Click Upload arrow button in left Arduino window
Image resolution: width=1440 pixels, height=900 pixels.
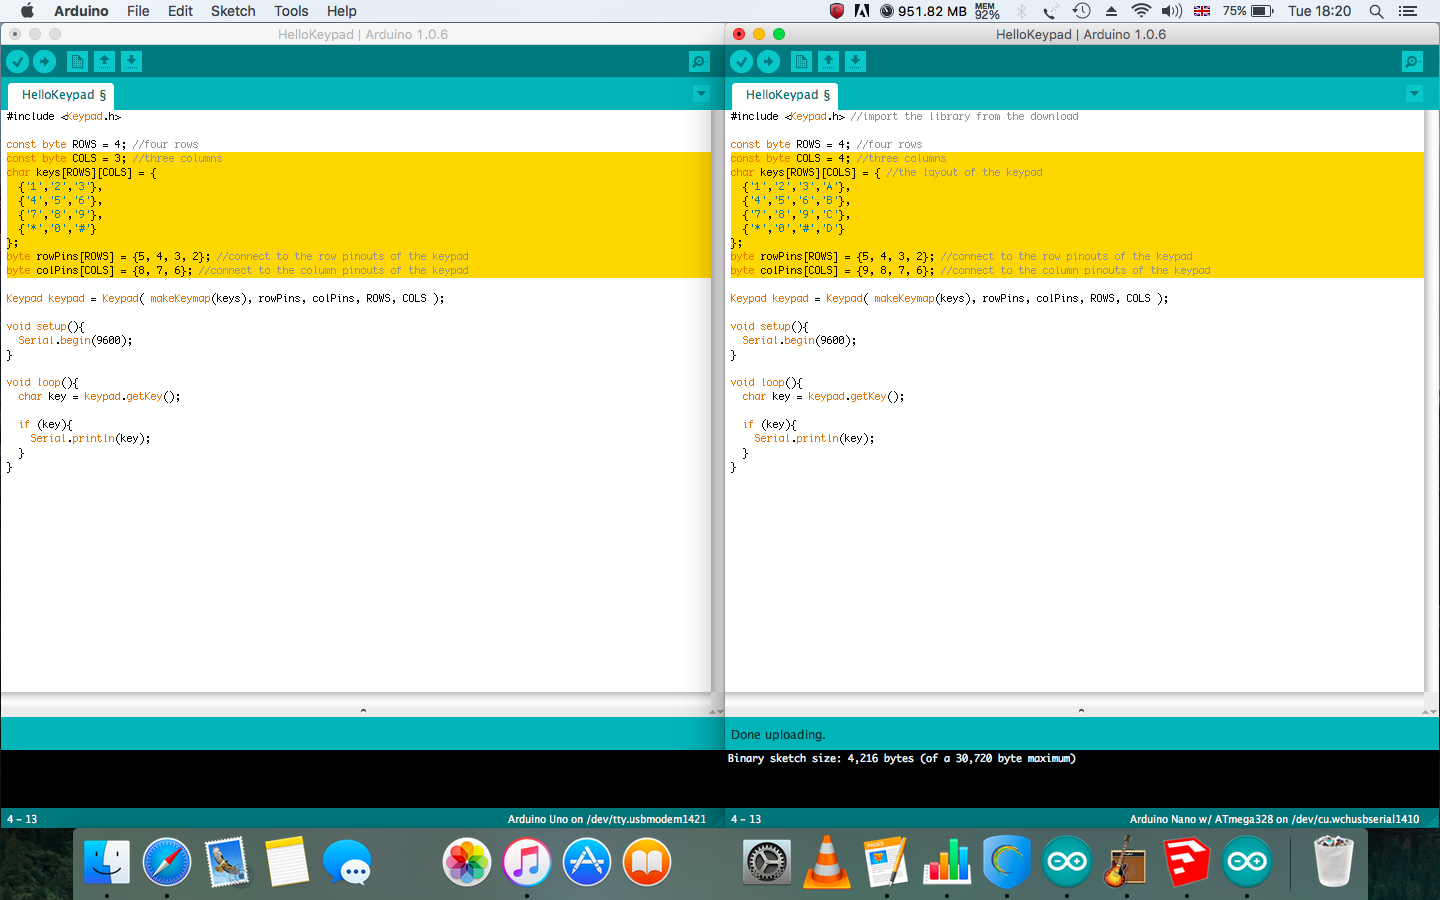(x=44, y=61)
